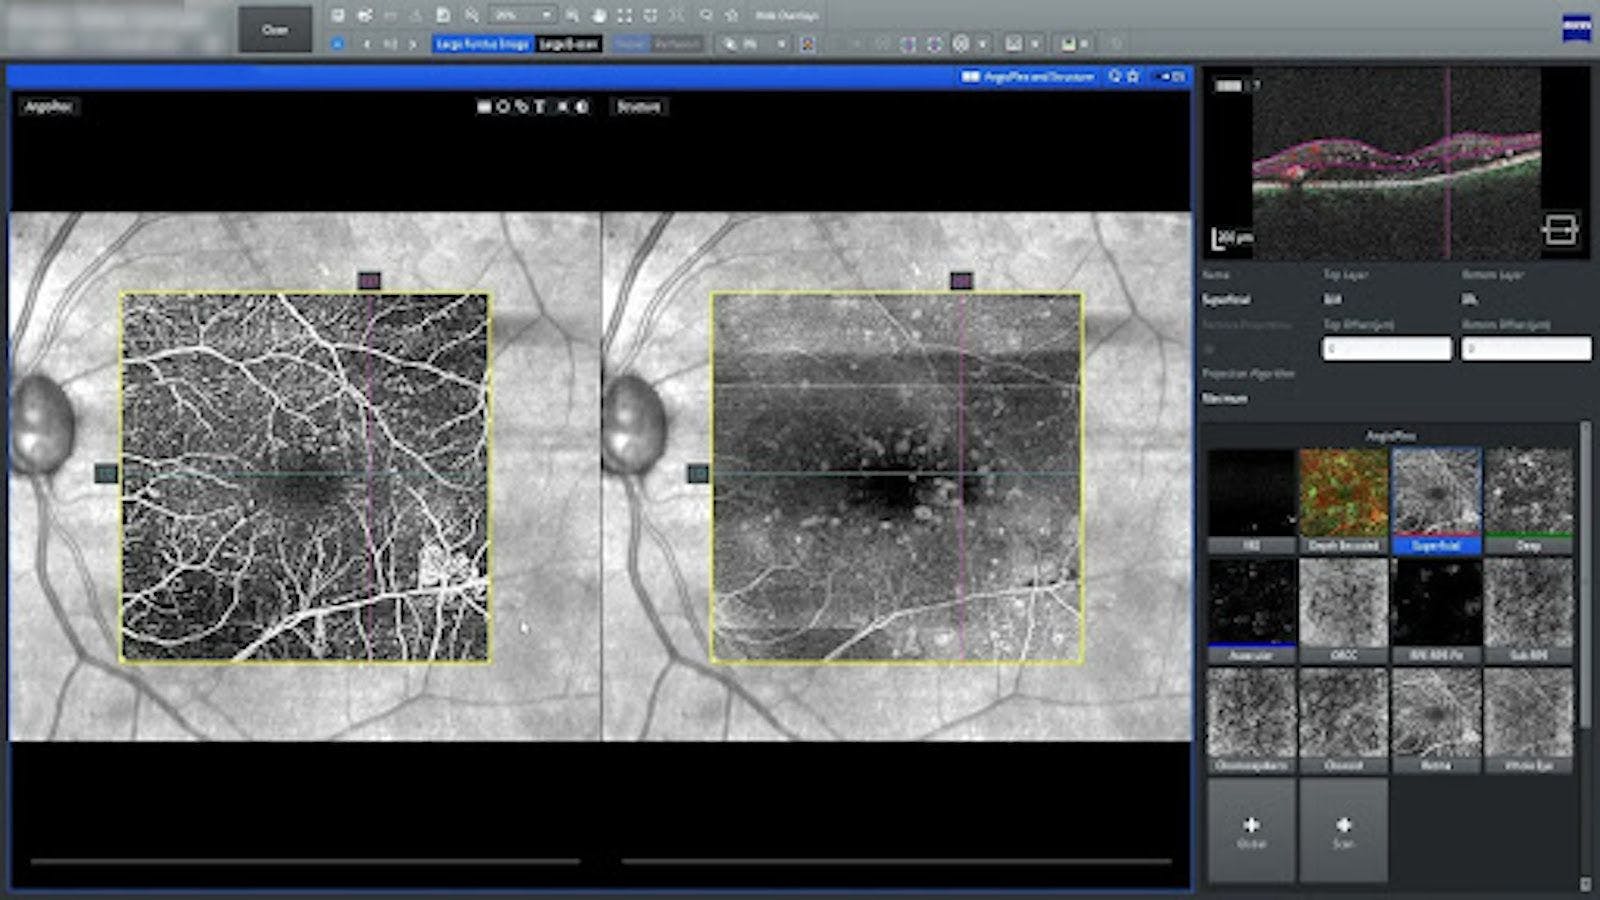Select the Large Fundus Image view tab

click(x=483, y=44)
